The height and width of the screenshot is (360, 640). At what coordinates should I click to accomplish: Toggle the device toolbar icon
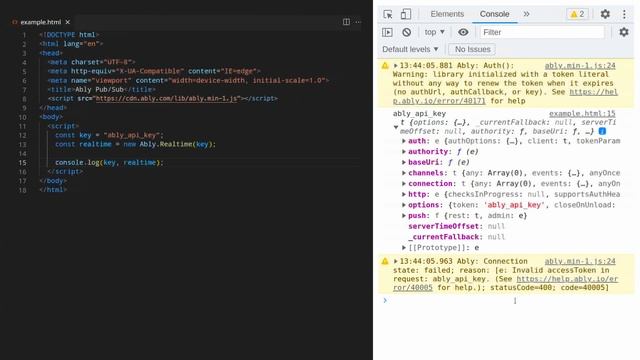406,14
